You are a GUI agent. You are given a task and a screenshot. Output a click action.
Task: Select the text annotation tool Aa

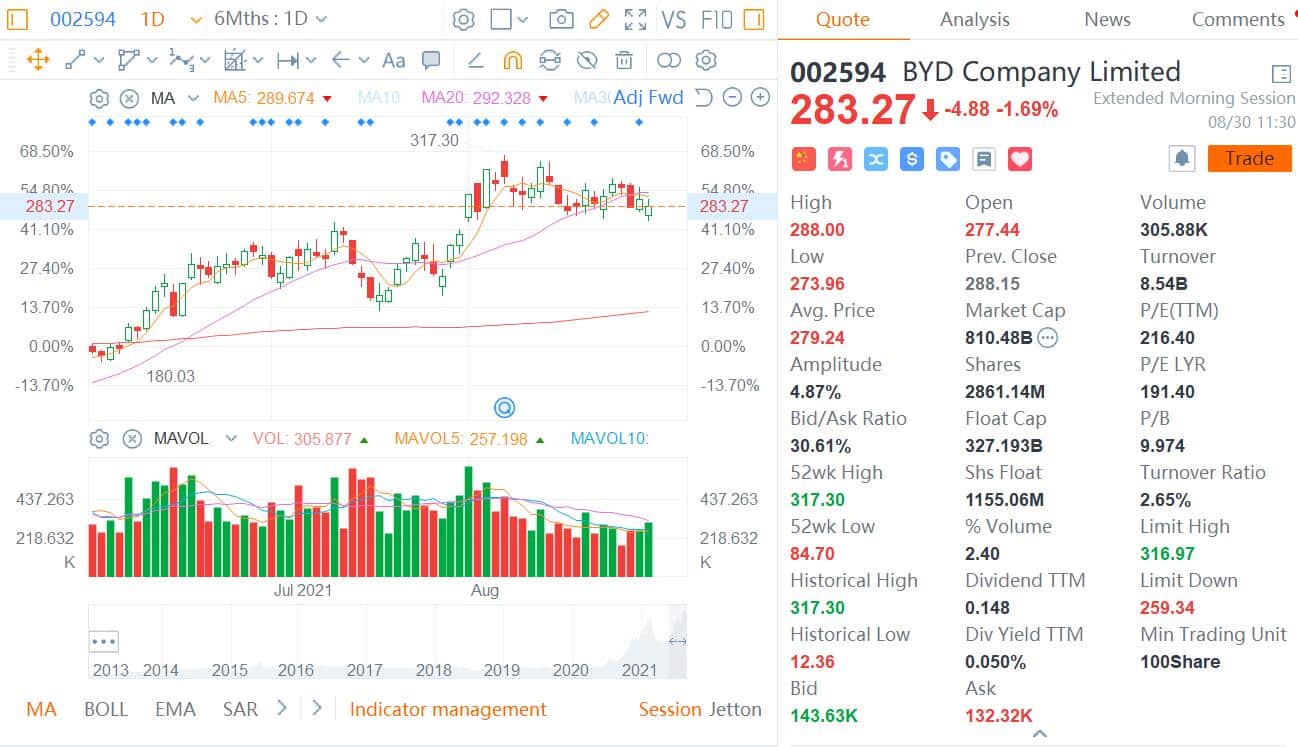pos(393,60)
